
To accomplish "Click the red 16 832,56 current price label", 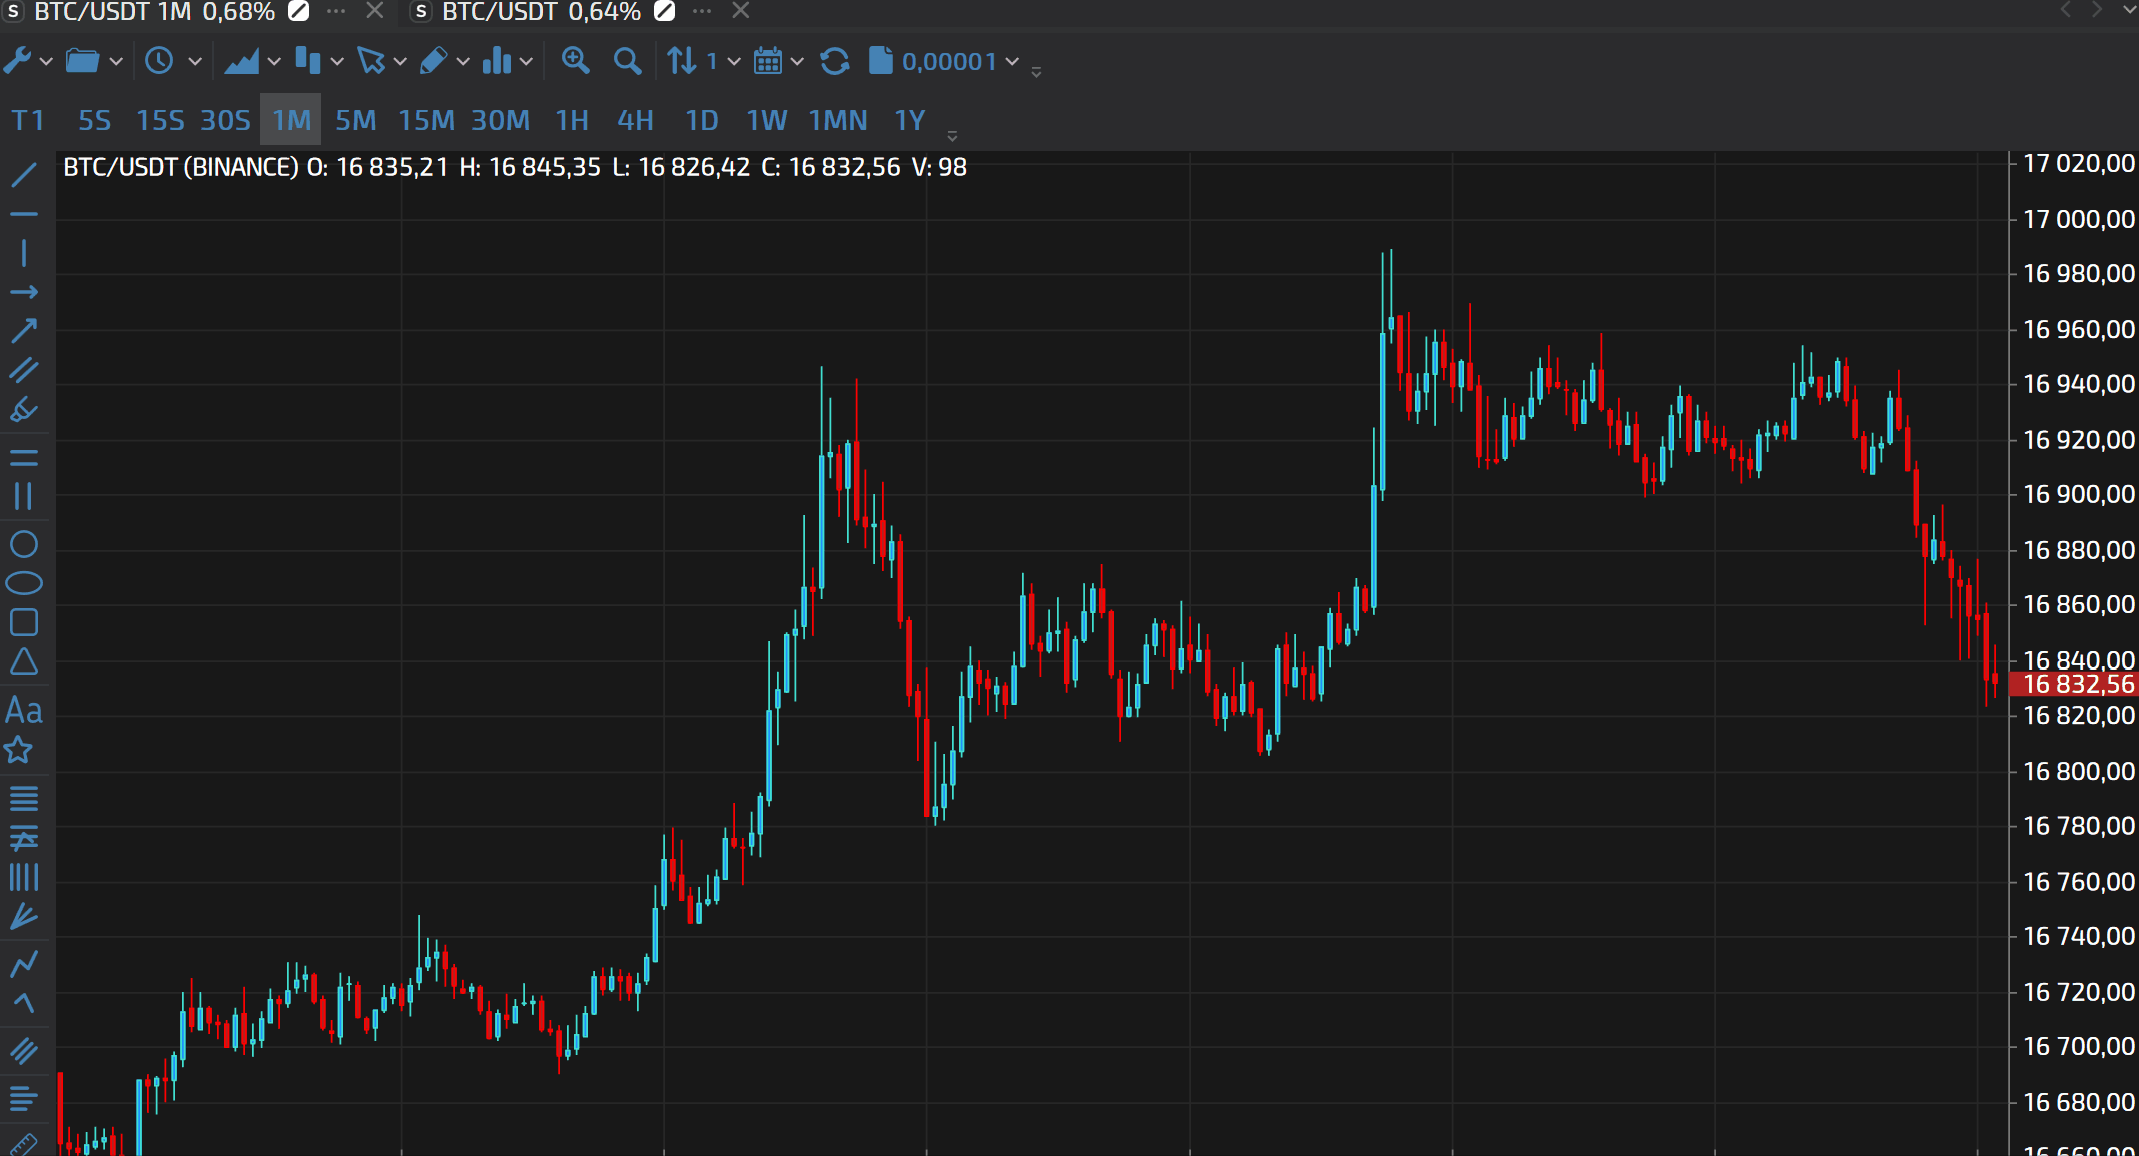I will tap(2076, 684).
